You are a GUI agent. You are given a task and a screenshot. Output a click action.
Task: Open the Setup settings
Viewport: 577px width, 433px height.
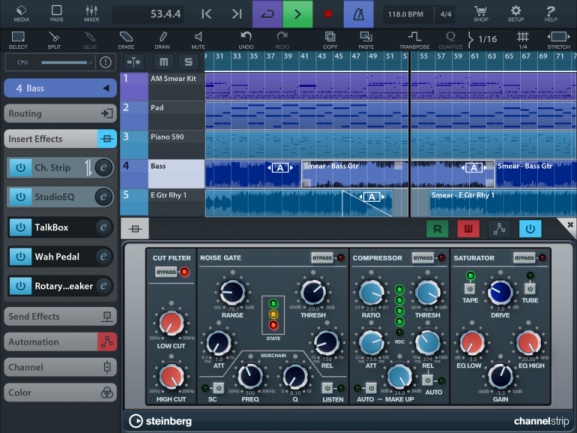[516, 14]
